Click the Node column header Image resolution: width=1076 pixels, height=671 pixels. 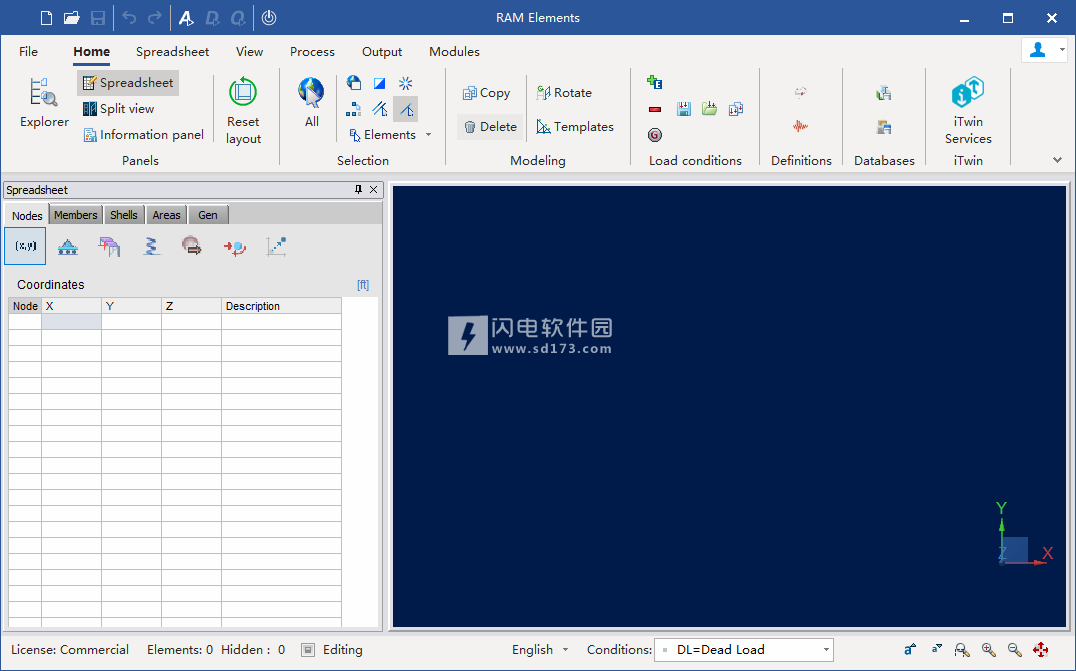click(25, 306)
